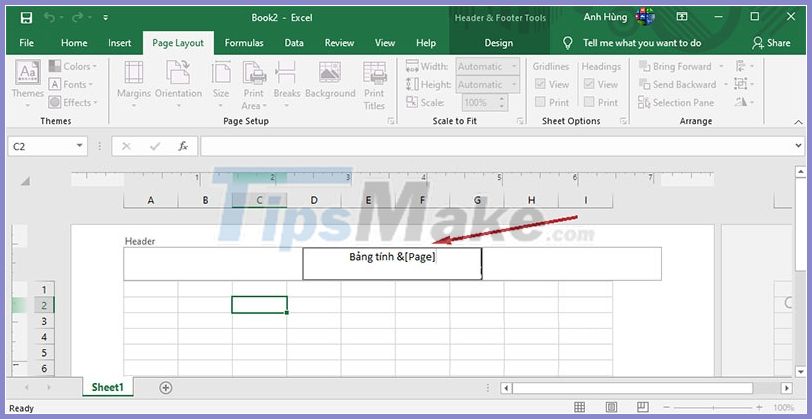Click center header box with Bảng tính &[Page]
Viewport: 812px width, 419px height.
point(392,264)
